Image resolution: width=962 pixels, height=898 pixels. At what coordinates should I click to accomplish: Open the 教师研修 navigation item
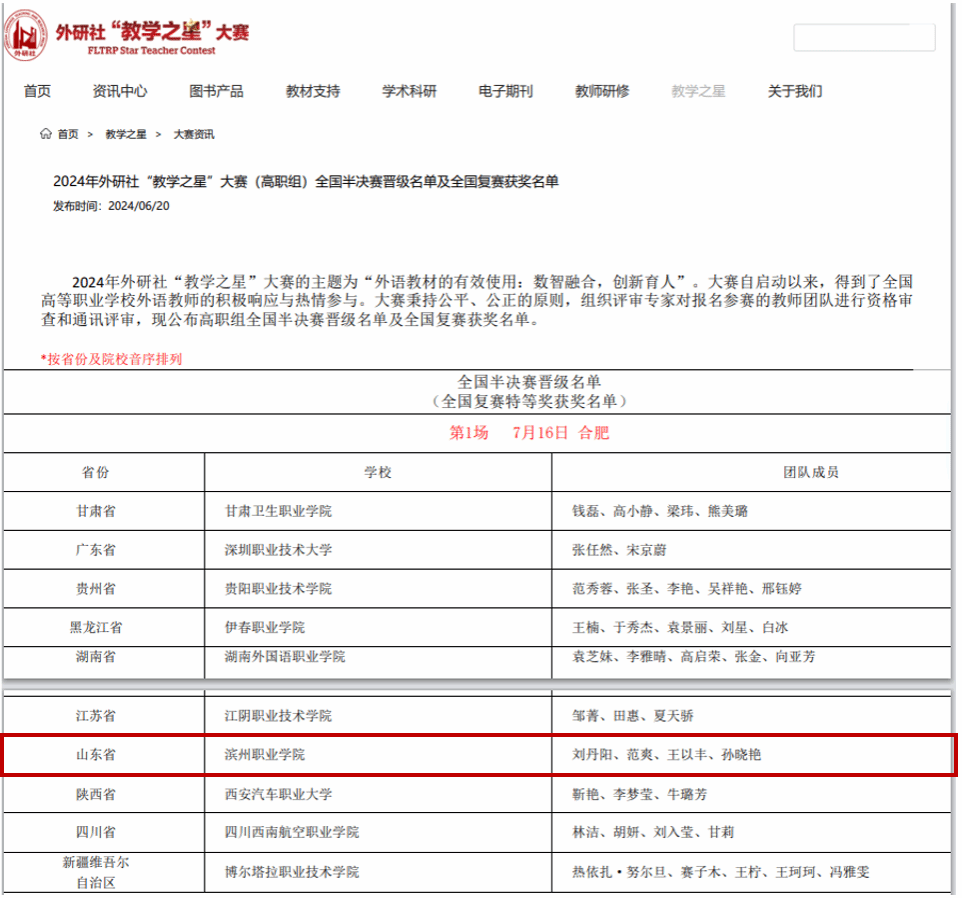tap(602, 91)
